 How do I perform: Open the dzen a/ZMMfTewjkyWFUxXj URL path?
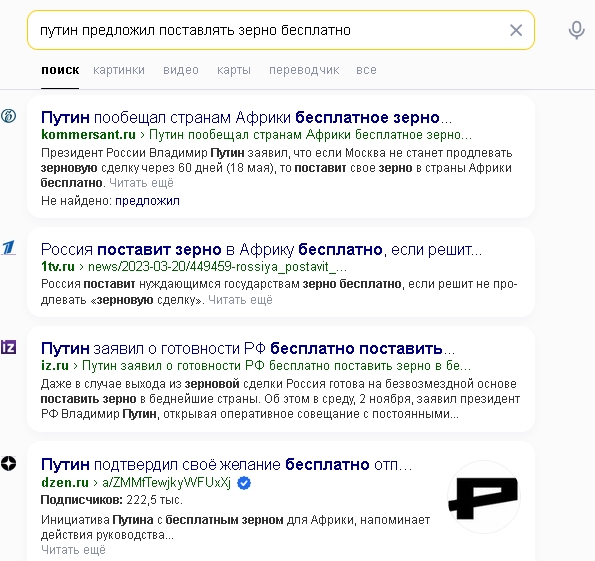(x=166, y=482)
